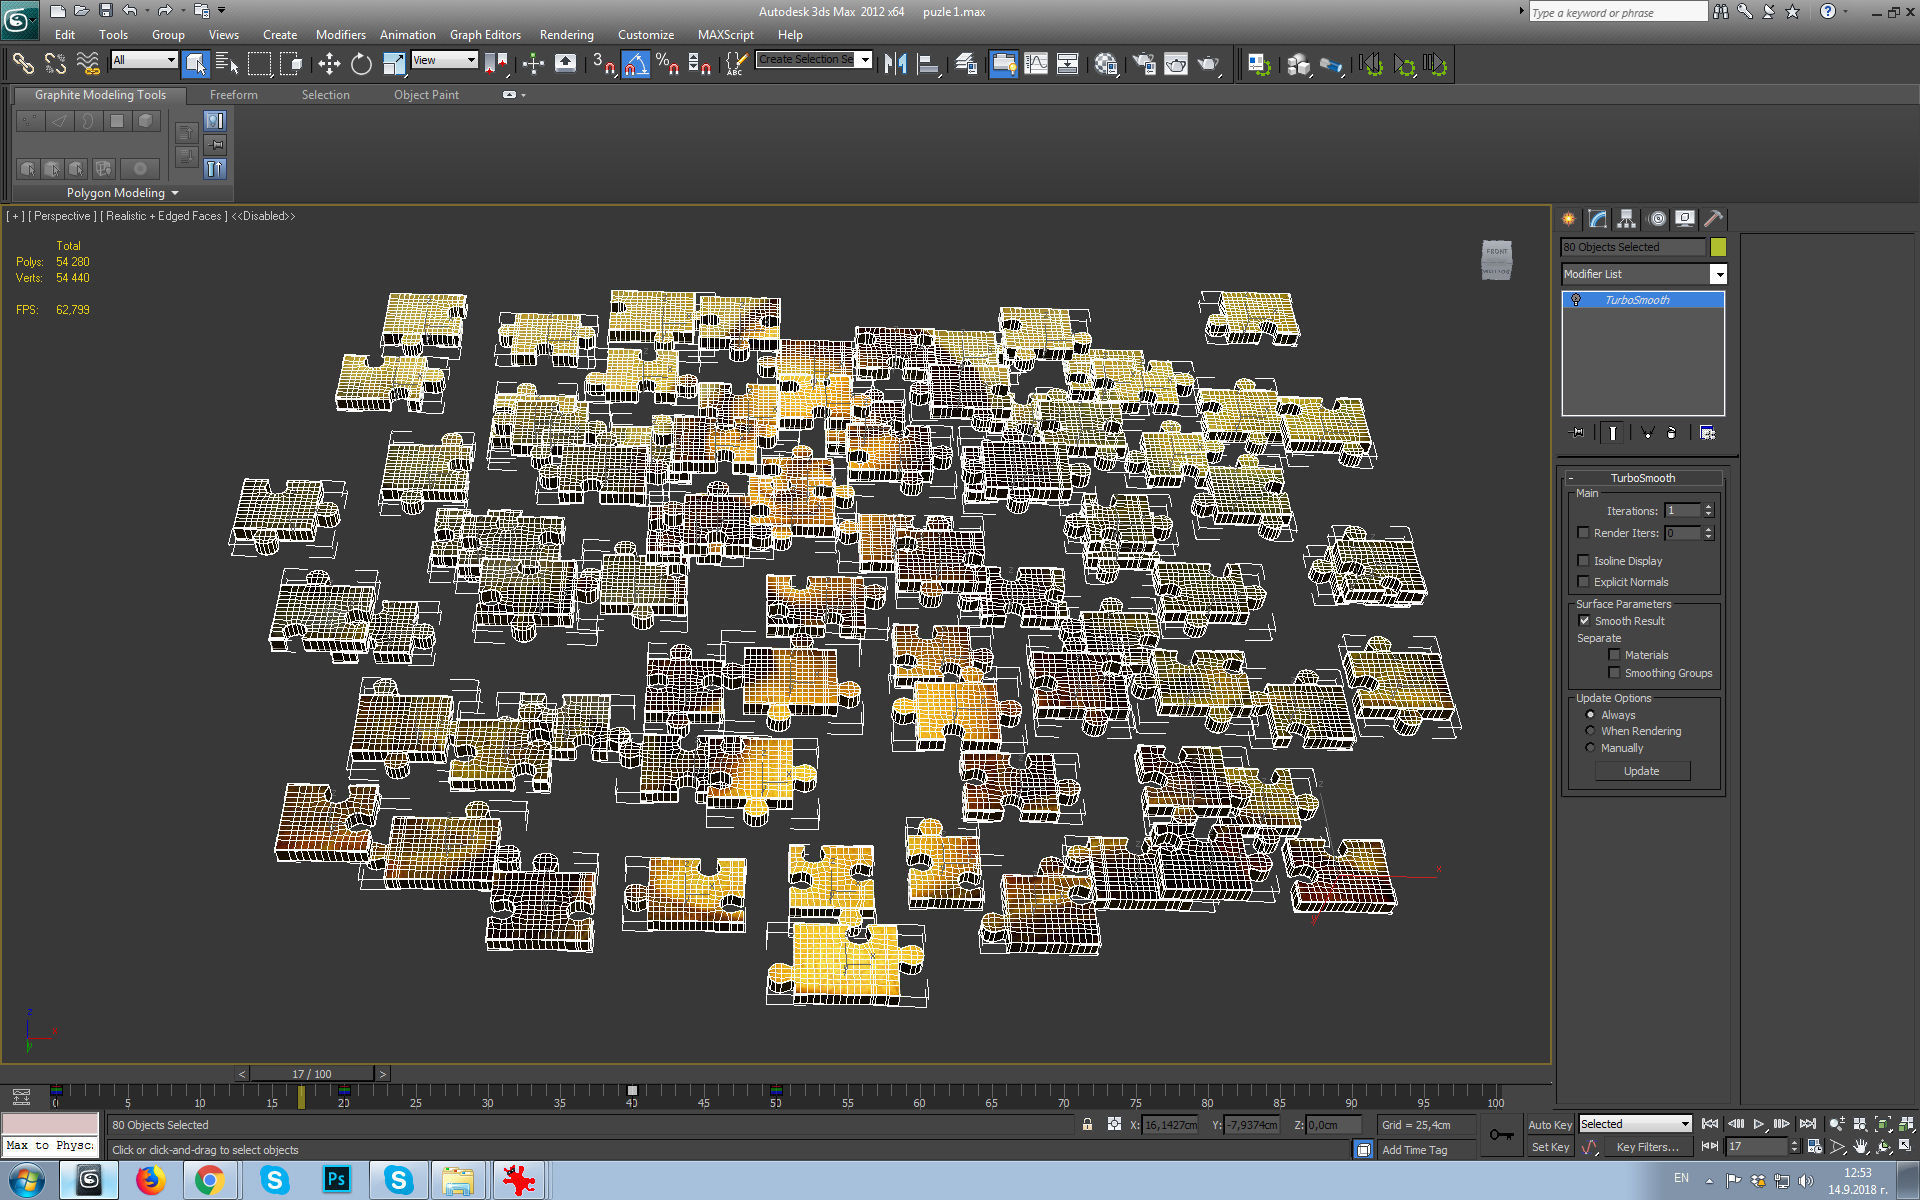Screen dimensions: 1920x1200
Task: Choose the Select and Scale tool
Action: tap(394, 64)
